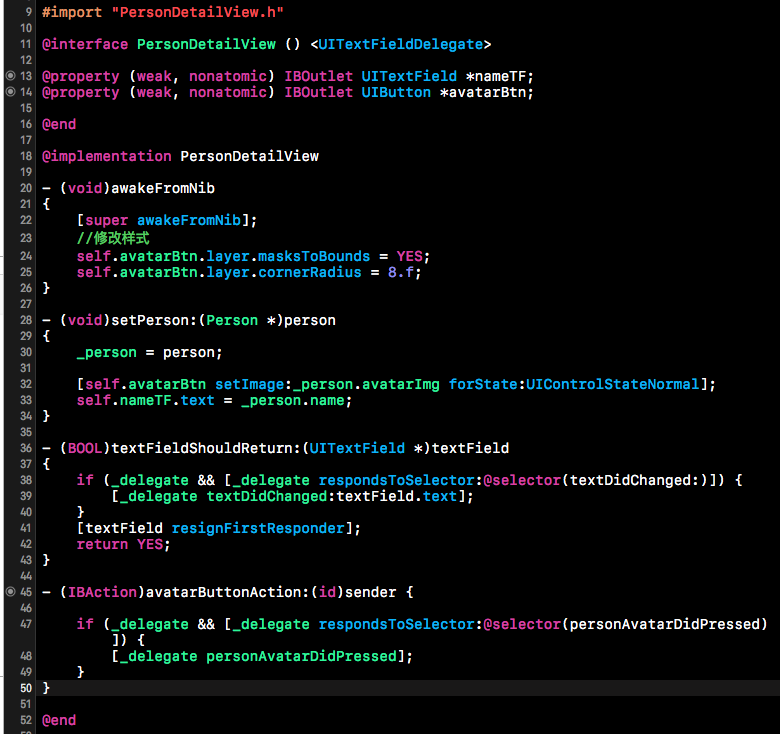Click return YES statement on line 42
780x734 pixels.
123,544
